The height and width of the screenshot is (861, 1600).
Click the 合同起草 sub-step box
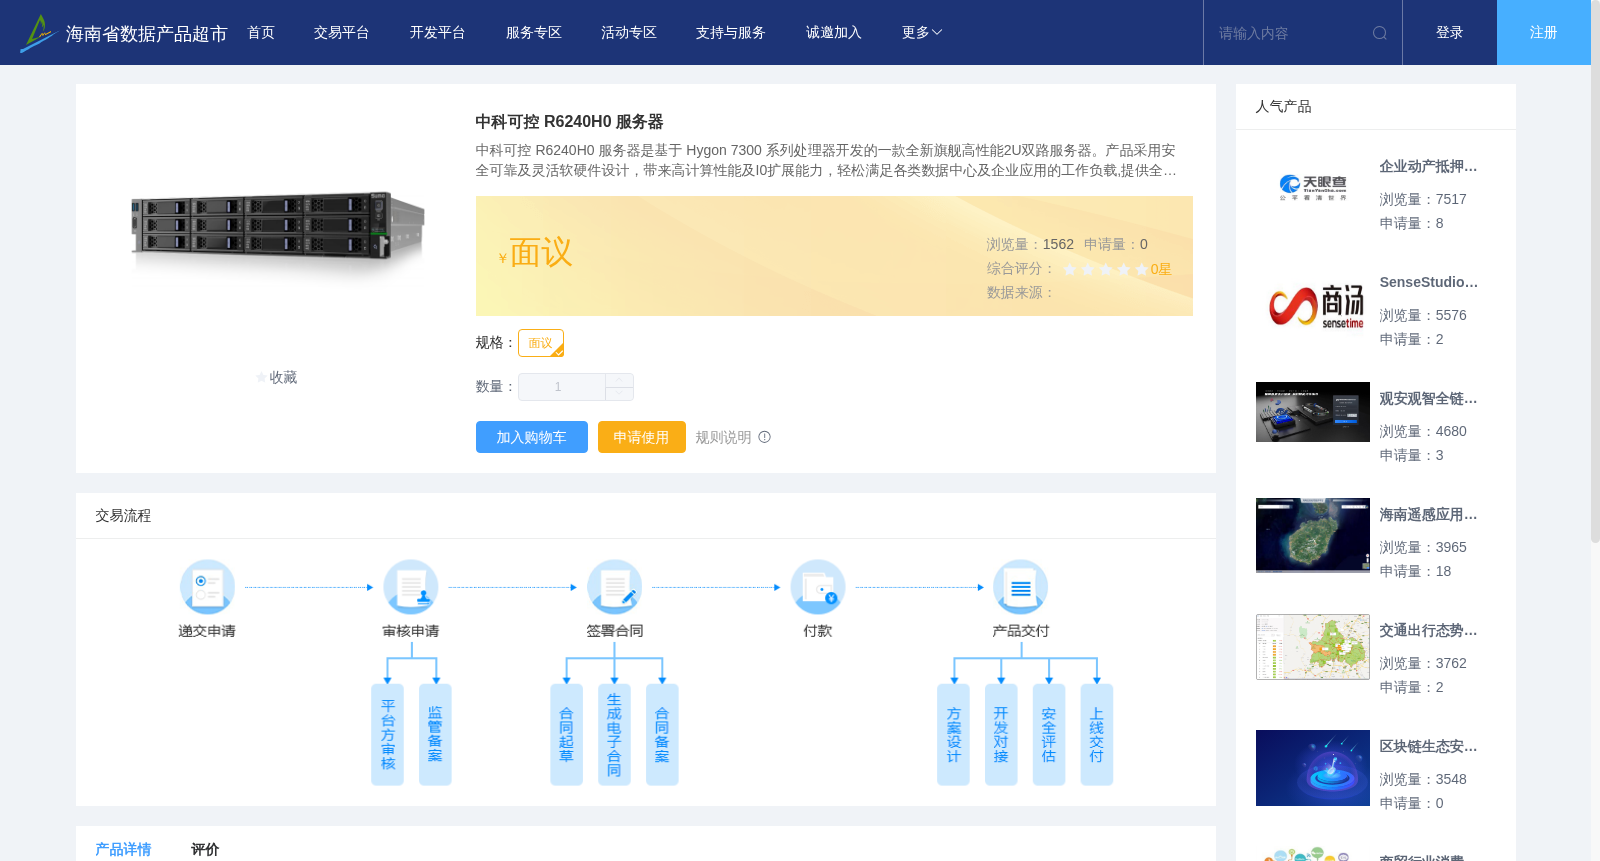click(x=566, y=735)
